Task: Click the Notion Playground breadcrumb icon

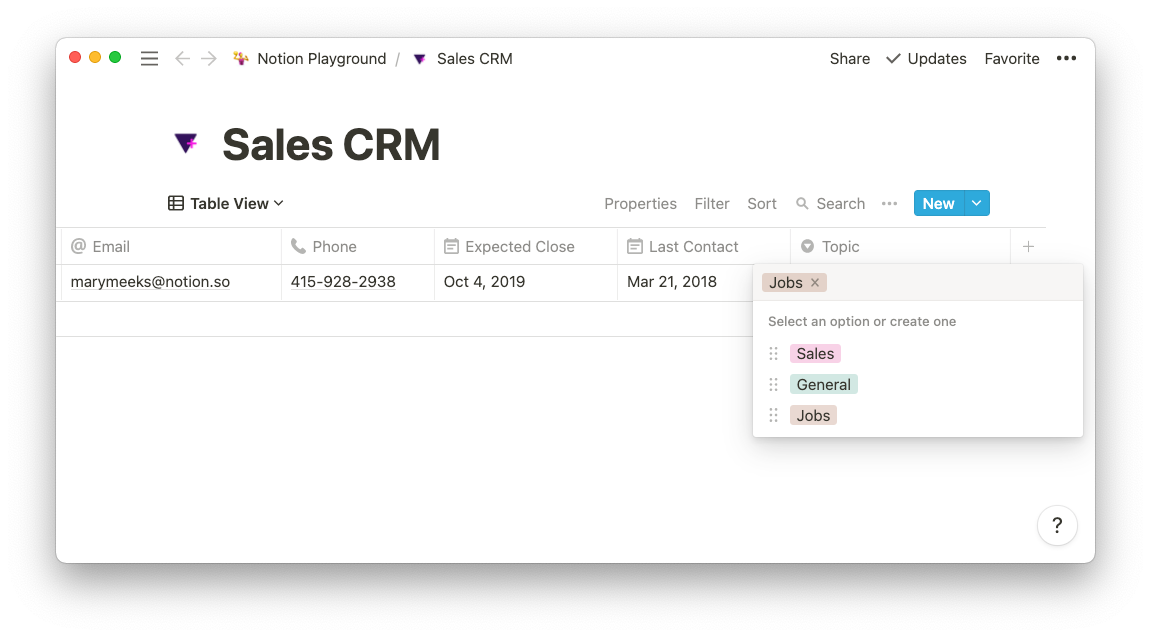Action: pos(241,58)
